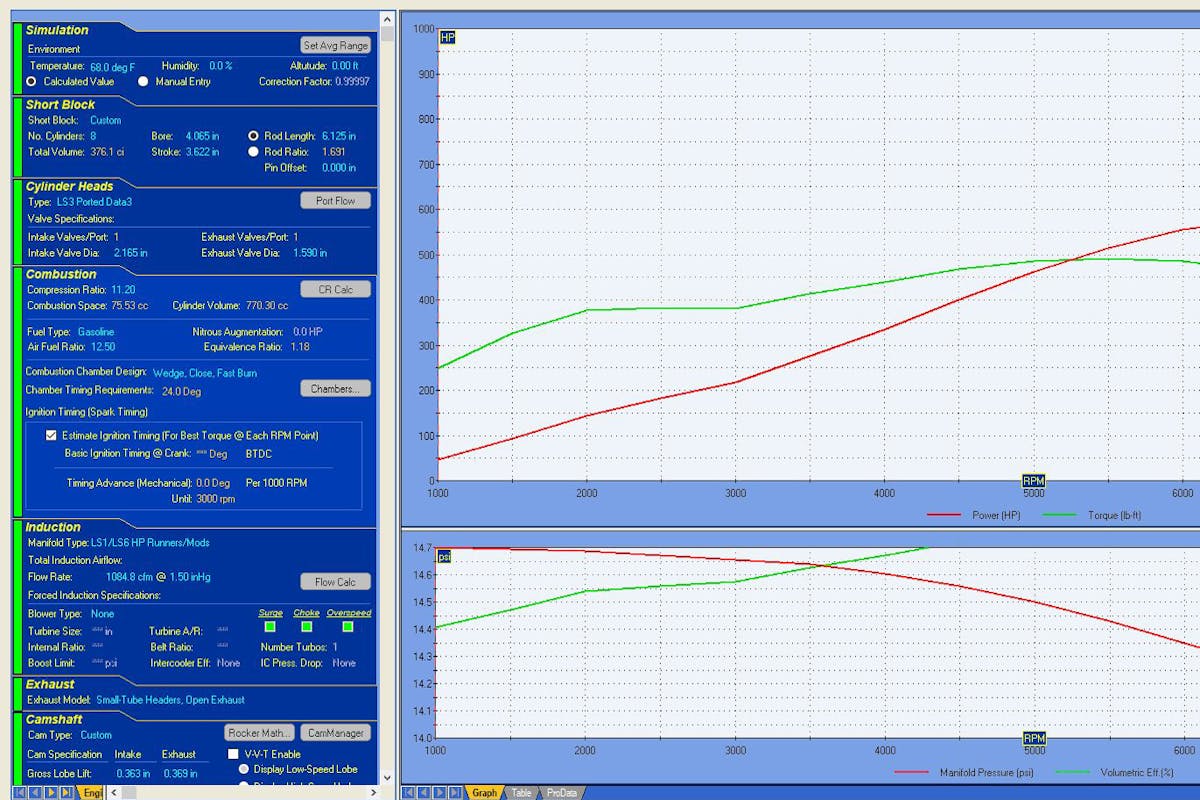Screen dimensions: 1200x800
Task: Change Exhaust Model Small-Tube Headers selection
Action: (x=170, y=700)
